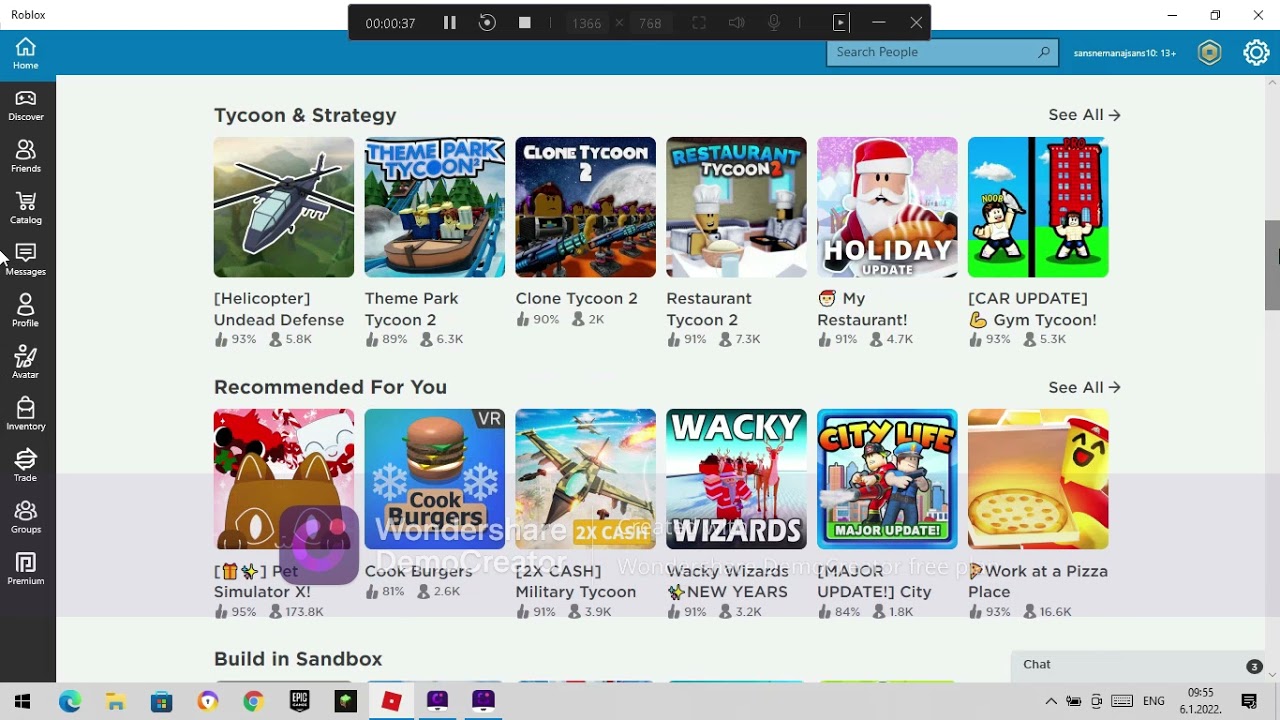The image size is (1280, 720).
Task: Switch to the Roblox taskbar icon
Action: [x=392, y=701]
